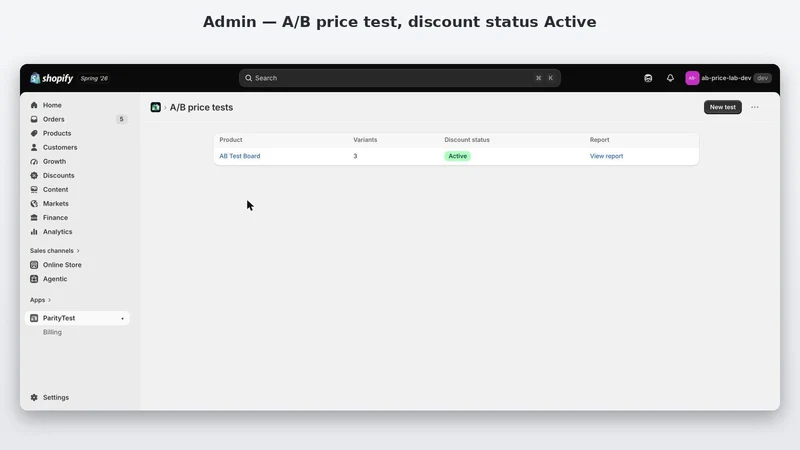Open Discounts section

coord(59,176)
